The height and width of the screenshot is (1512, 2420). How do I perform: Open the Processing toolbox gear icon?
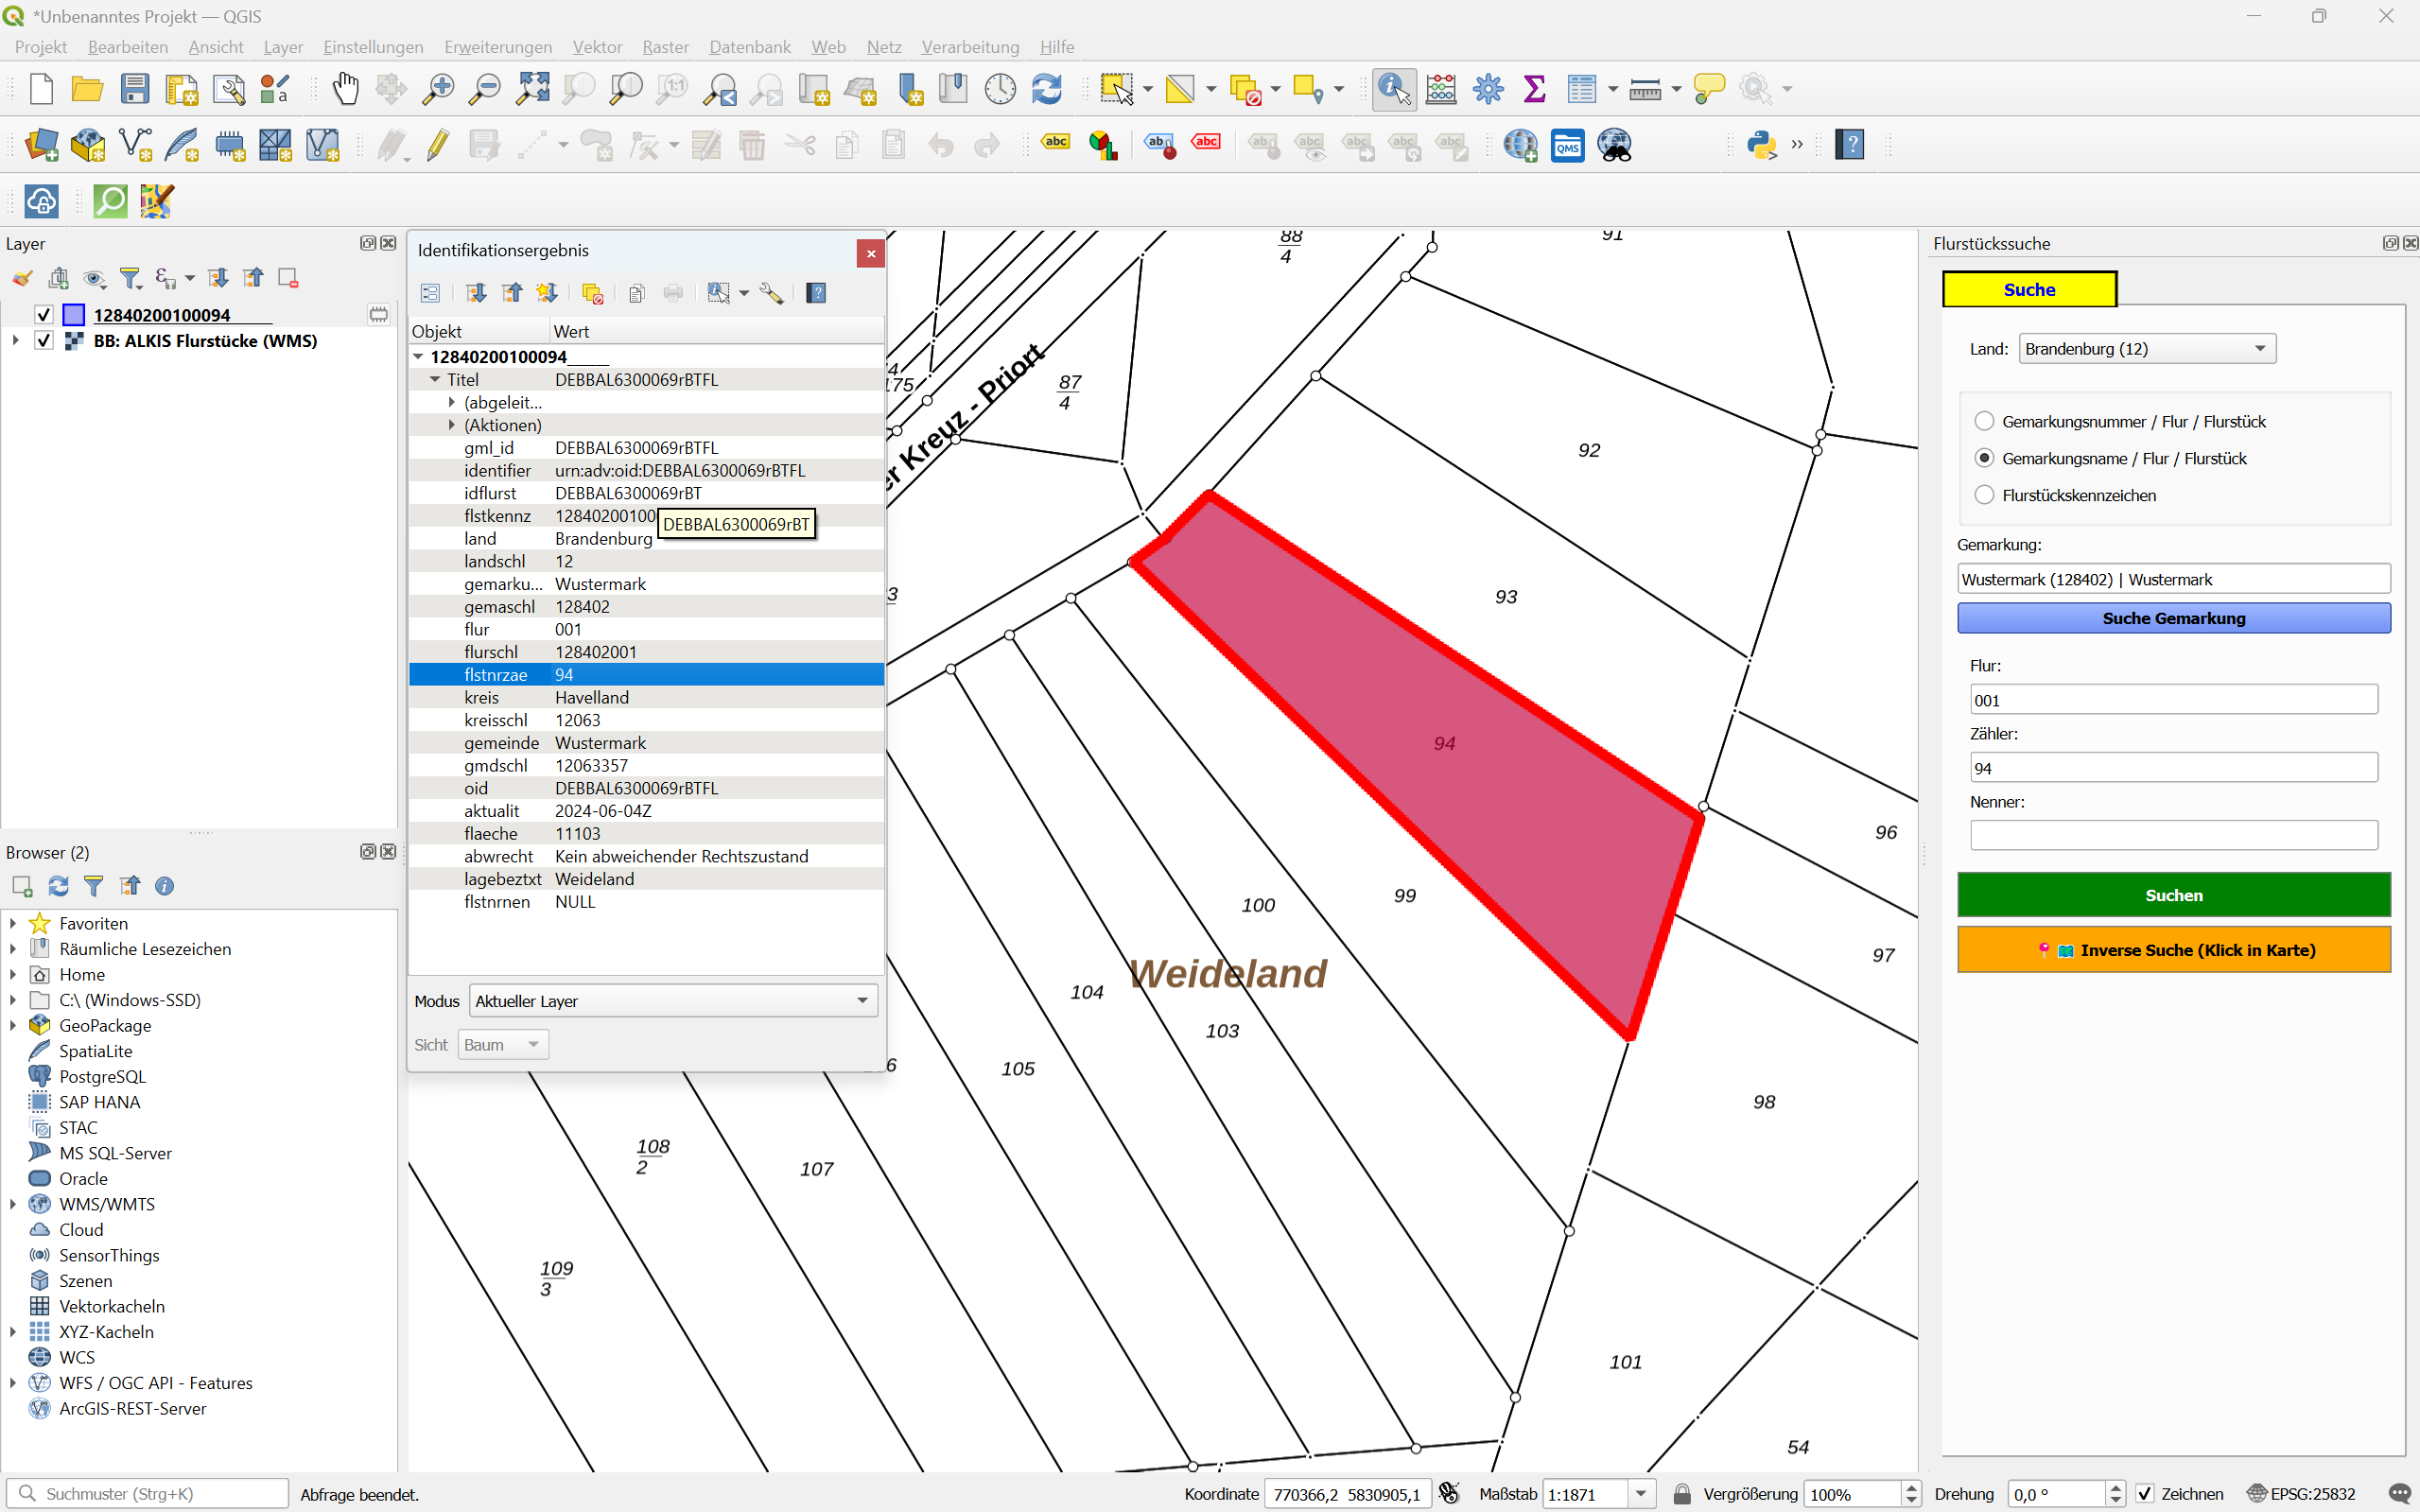pos(1488,89)
